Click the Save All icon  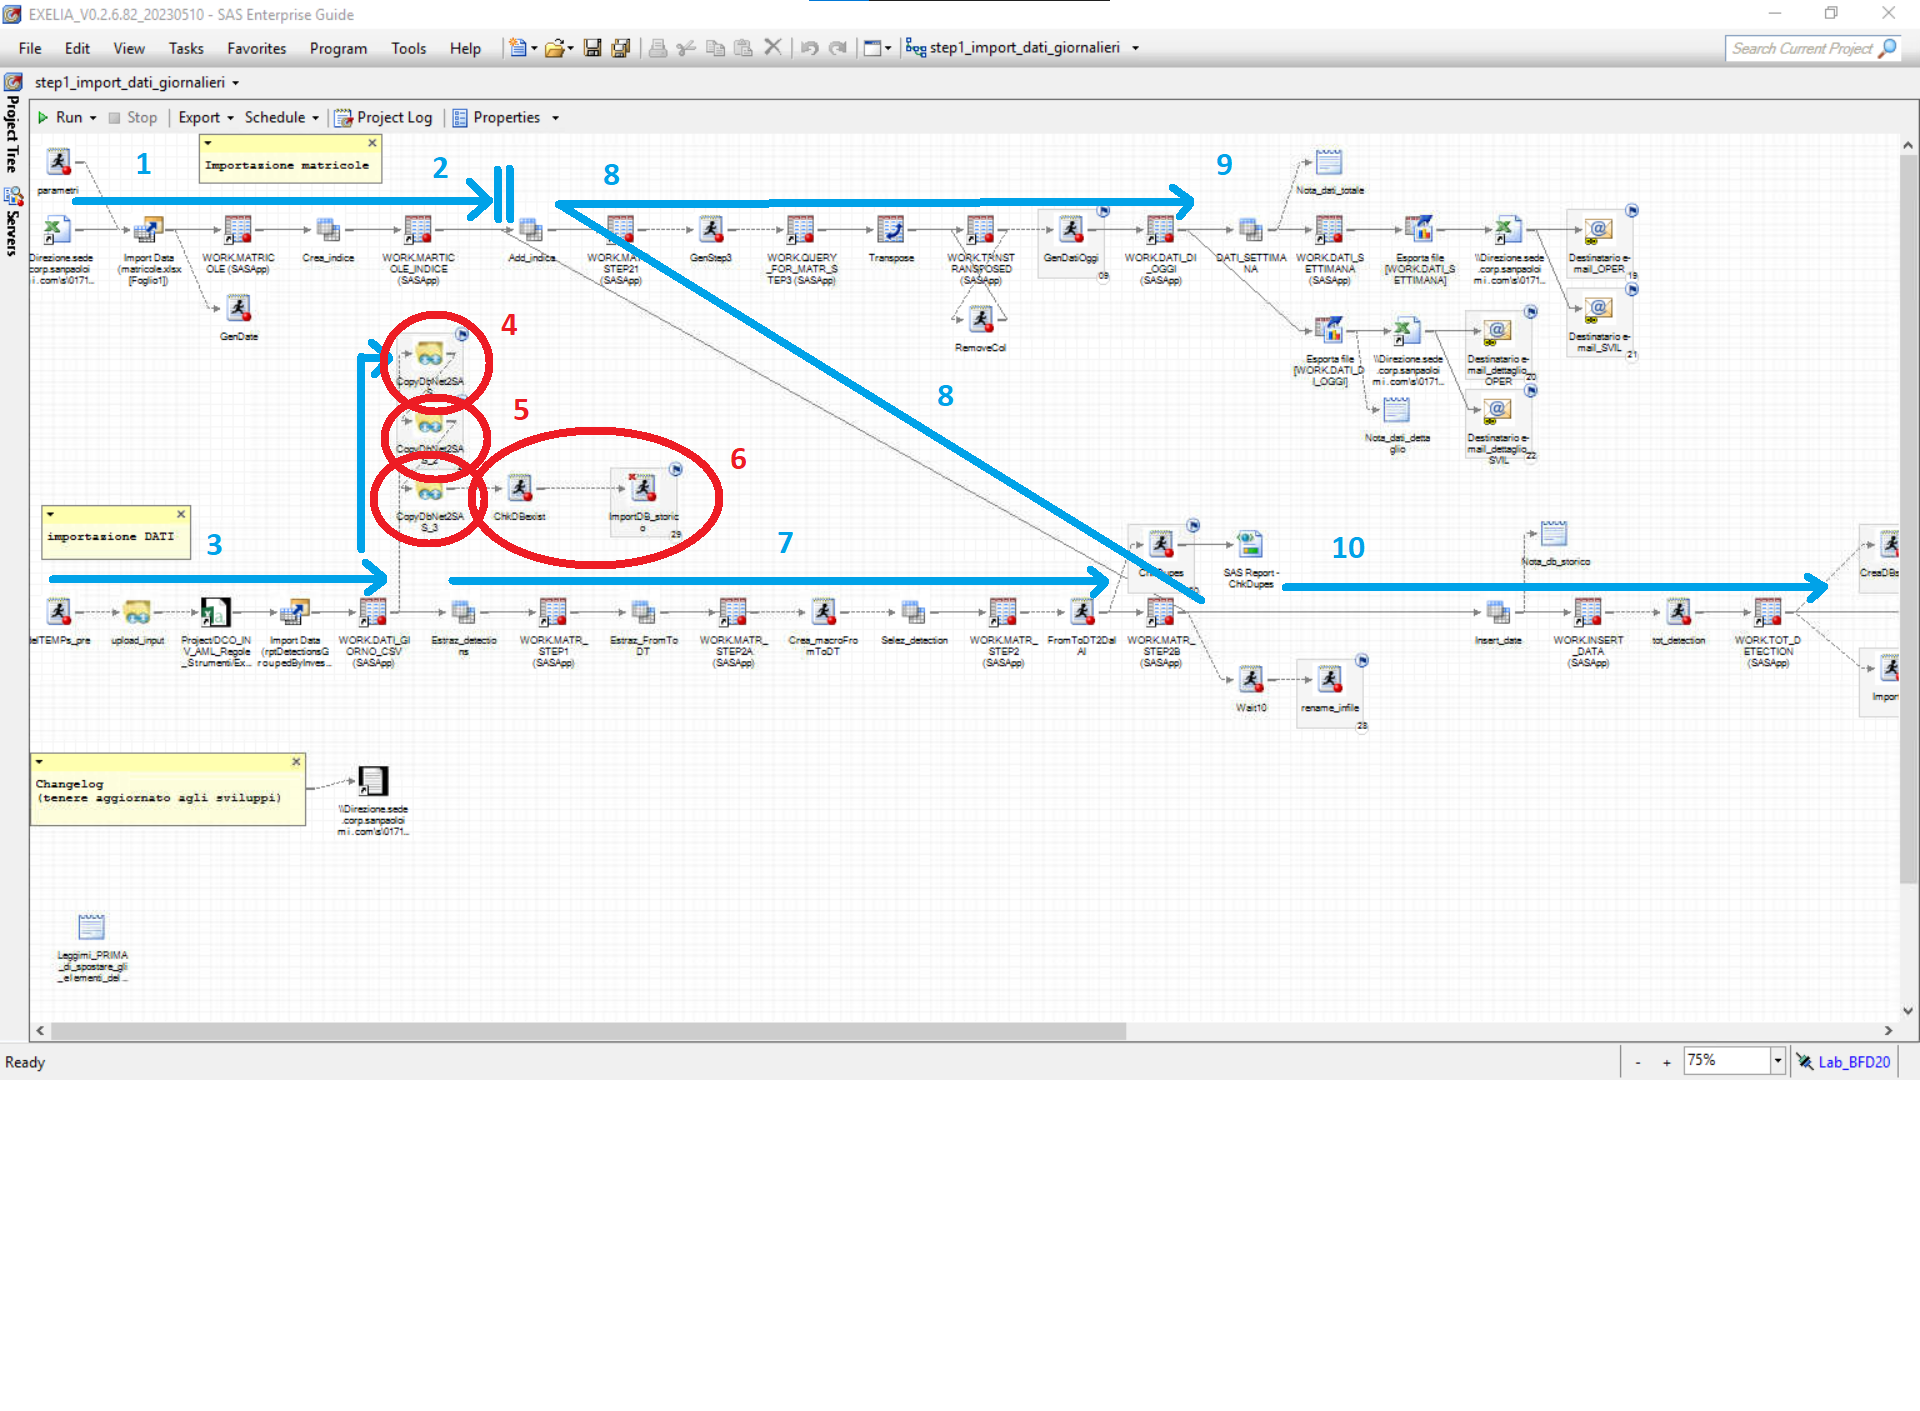(x=621, y=48)
